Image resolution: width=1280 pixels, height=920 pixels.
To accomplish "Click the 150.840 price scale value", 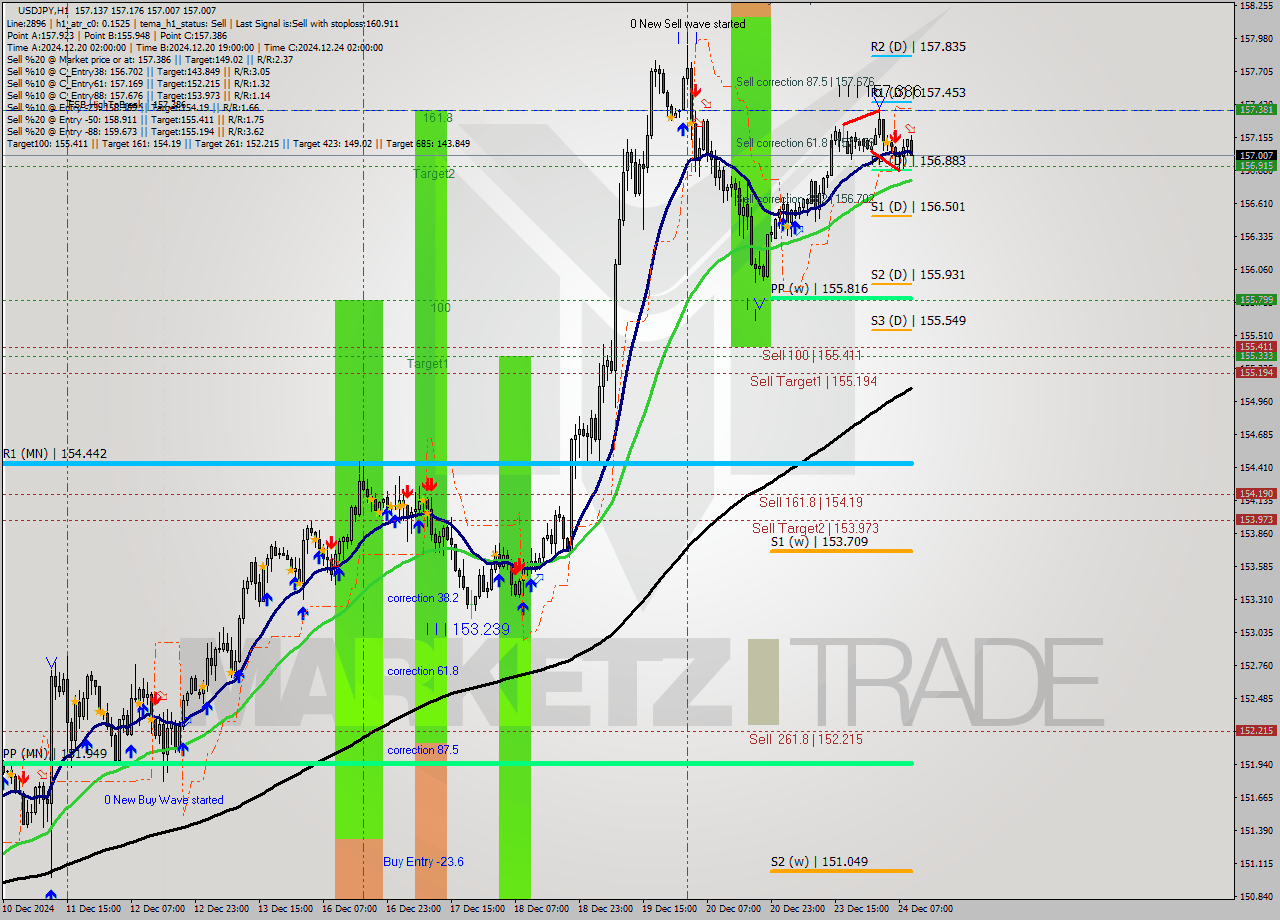I will [x=1256, y=896].
